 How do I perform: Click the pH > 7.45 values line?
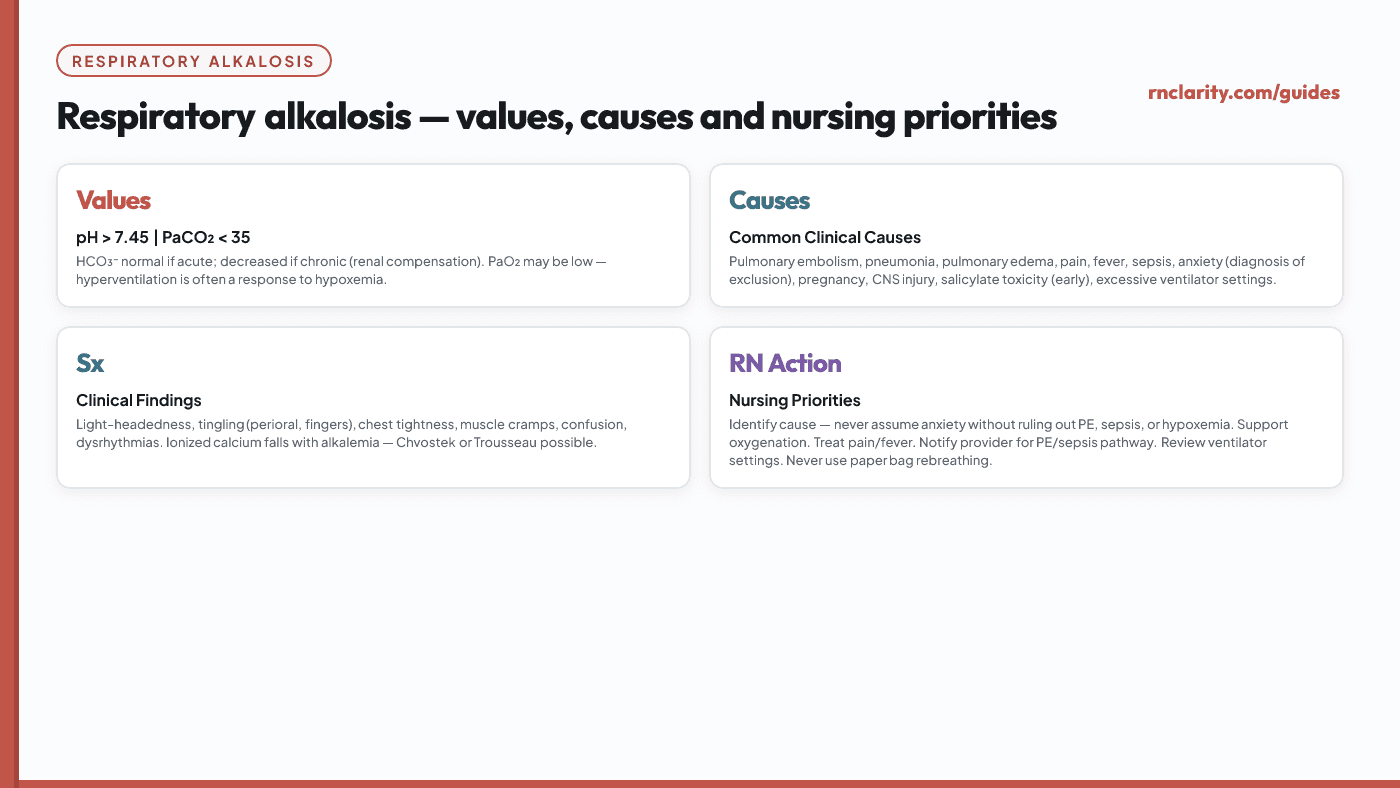(x=163, y=238)
